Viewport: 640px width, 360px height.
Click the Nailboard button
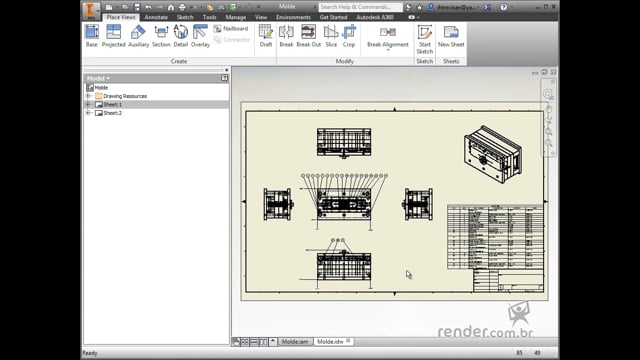[x=231, y=29]
